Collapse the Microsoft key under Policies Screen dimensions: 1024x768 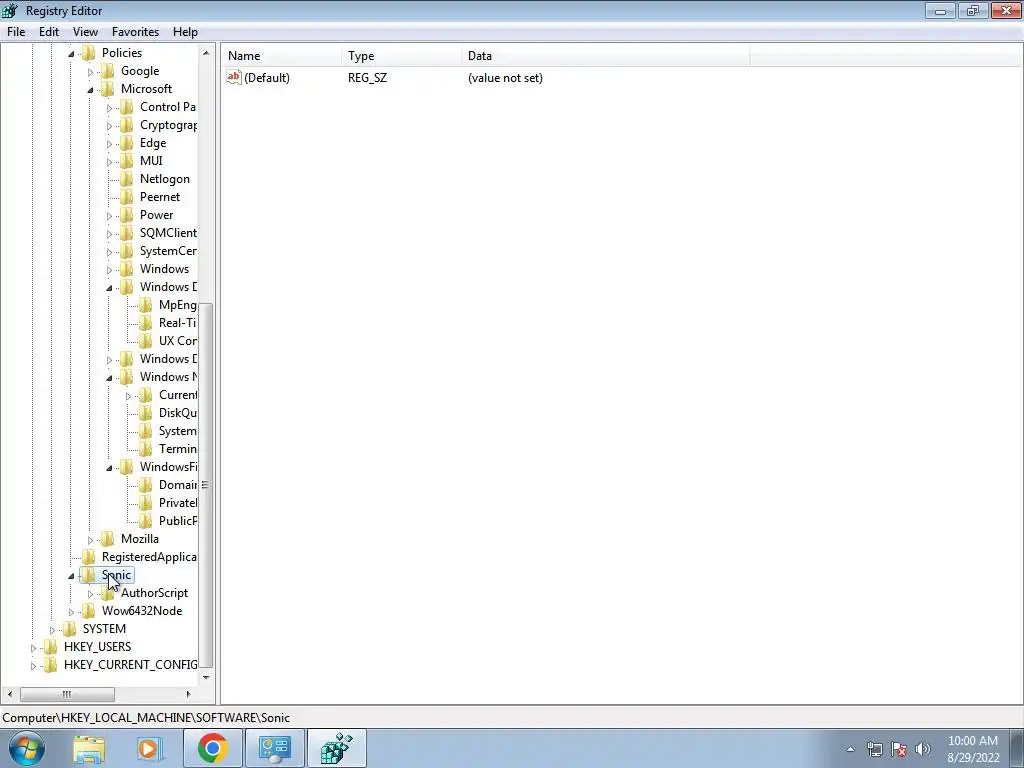(90, 89)
